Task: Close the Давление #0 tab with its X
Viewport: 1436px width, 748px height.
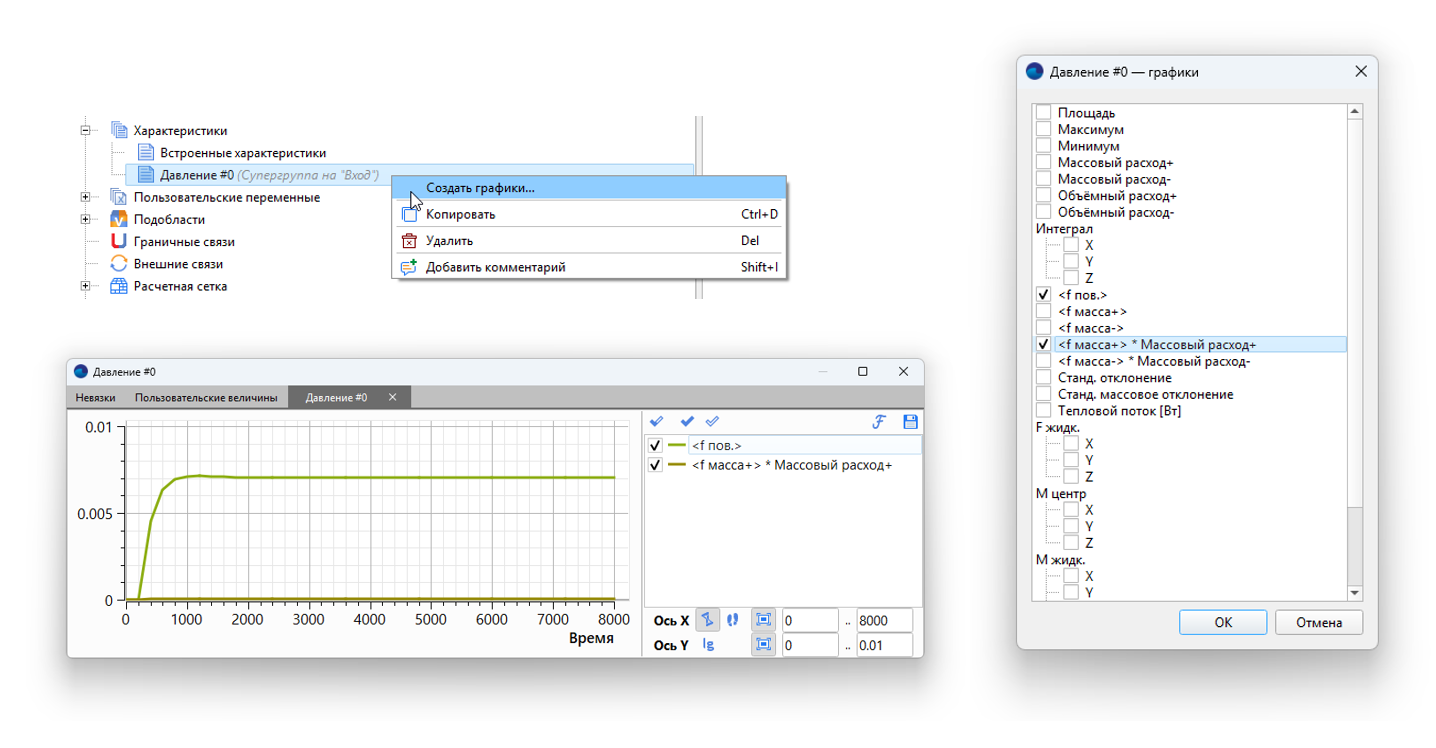Action: coord(393,398)
